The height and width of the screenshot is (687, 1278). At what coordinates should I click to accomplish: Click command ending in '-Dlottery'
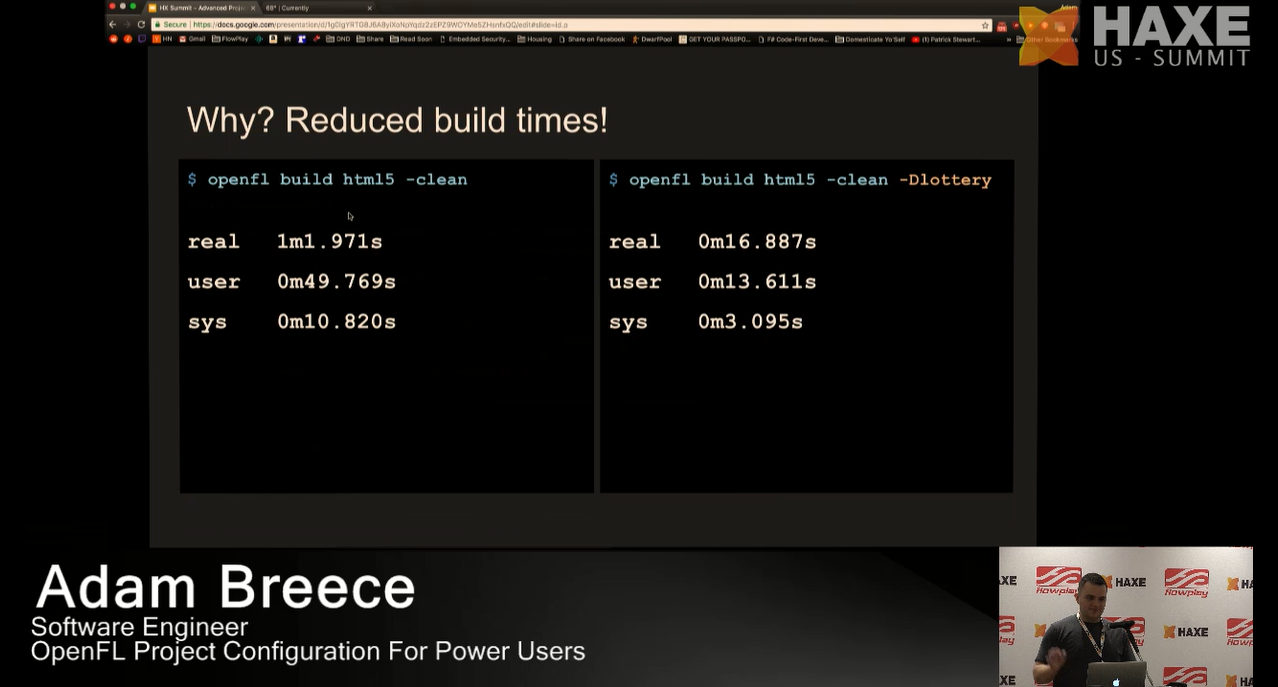810,180
